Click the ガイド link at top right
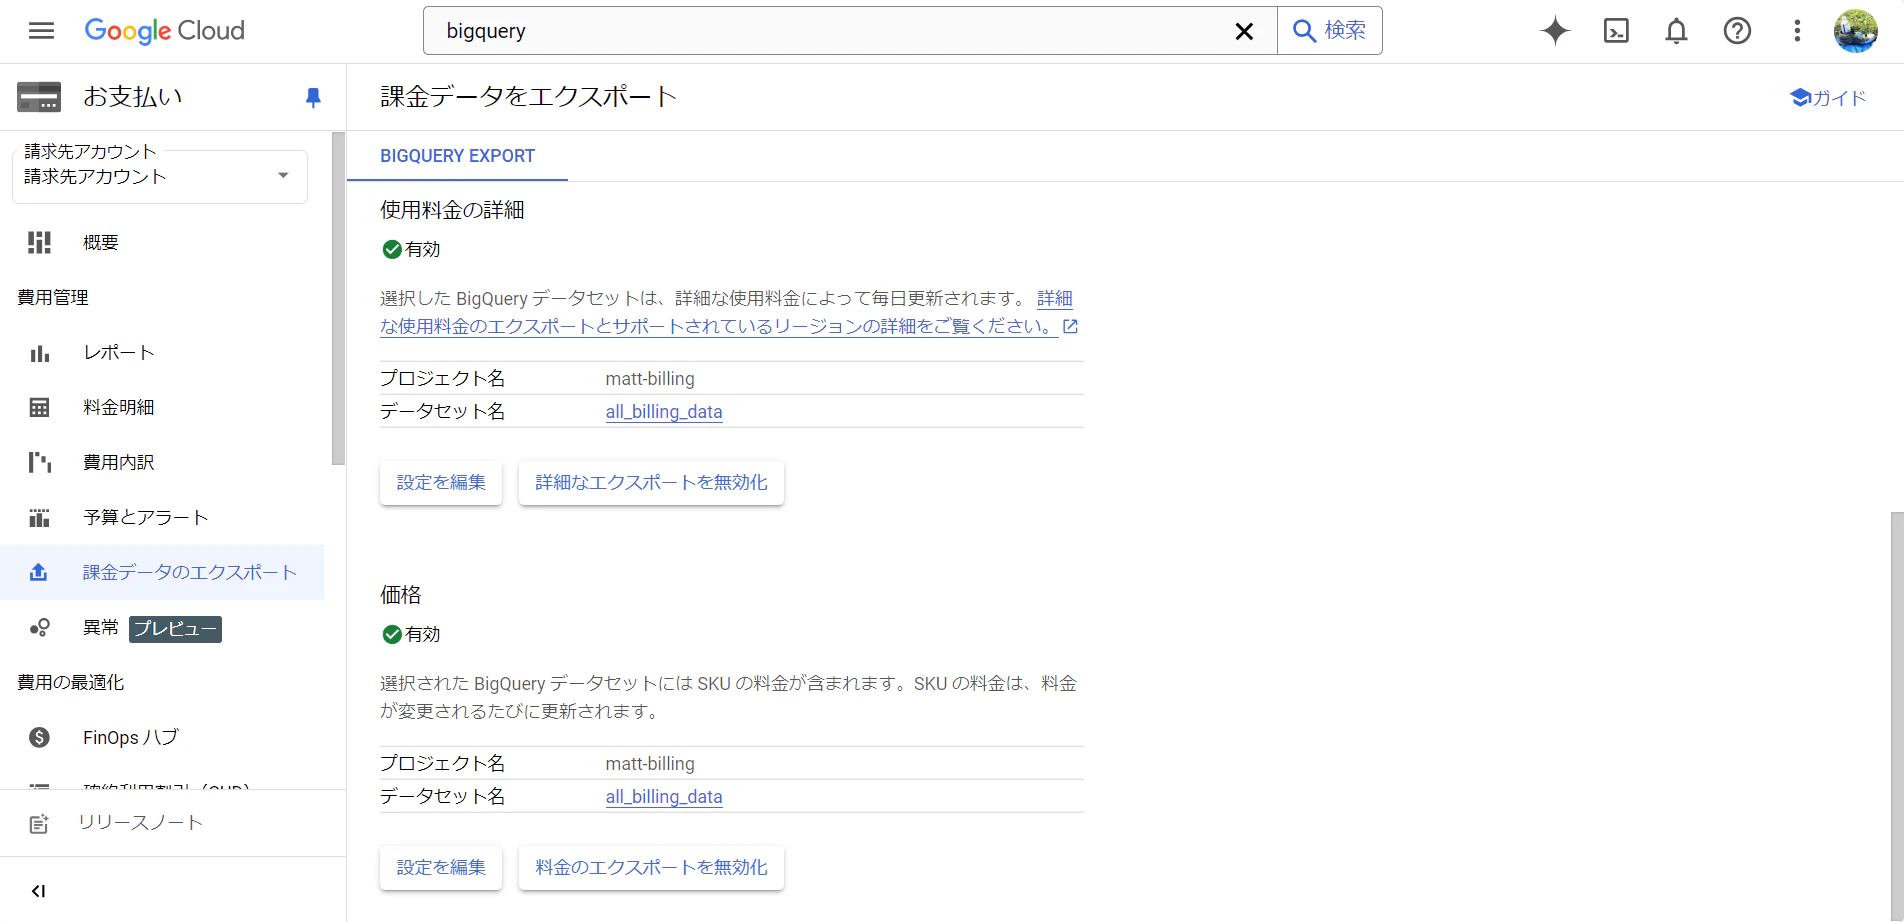1904x922 pixels. point(1828,98)
